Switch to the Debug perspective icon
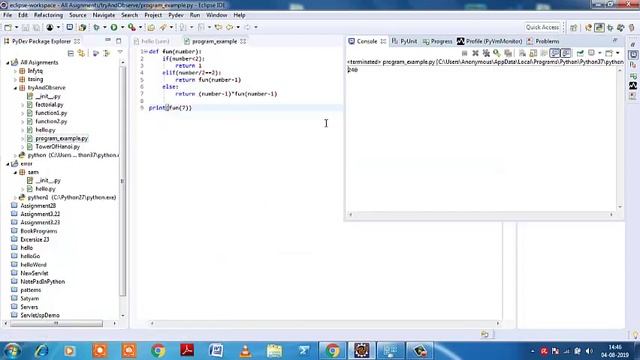 (610, 28)
